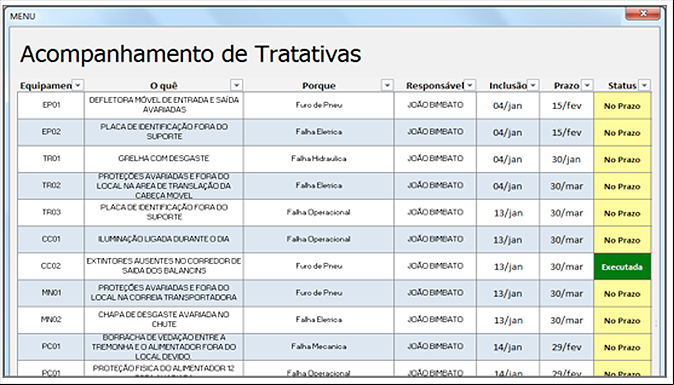The height and width of the screenshot is (385, 674).
Task: Open the Equipamento column filter dropdown
Action: [x=78, y=85]
